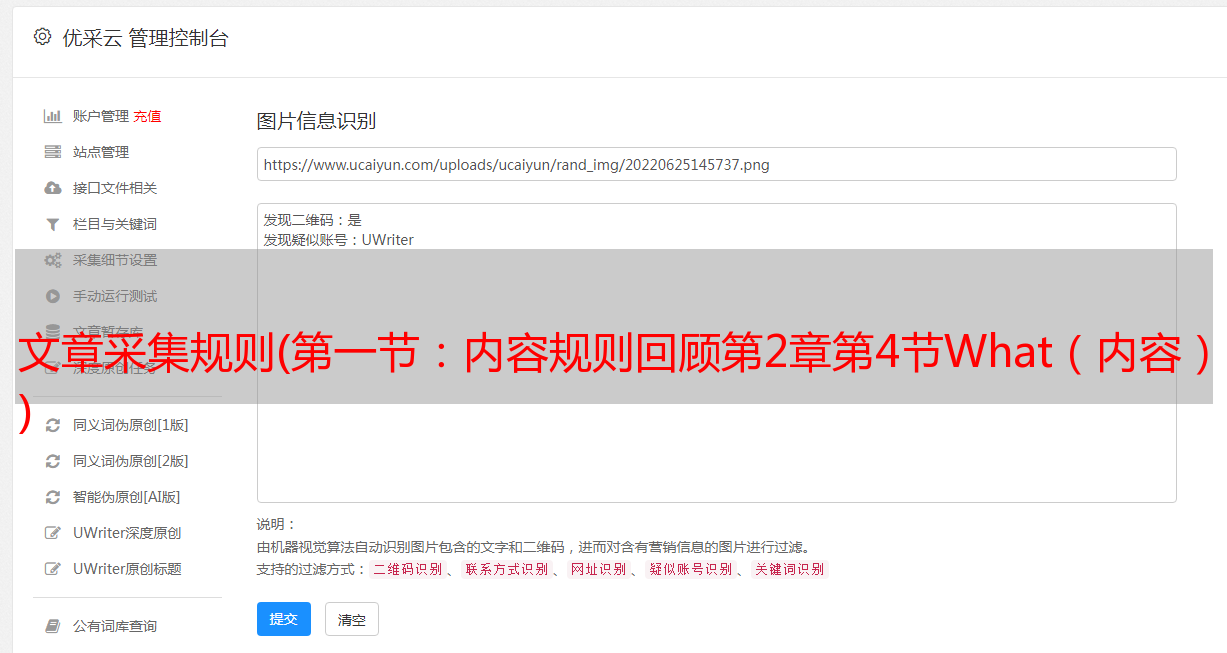Open 公有词库查询 in the sidebar
The height and width of the screenshot is (653, 1227).
click(115, 626)
